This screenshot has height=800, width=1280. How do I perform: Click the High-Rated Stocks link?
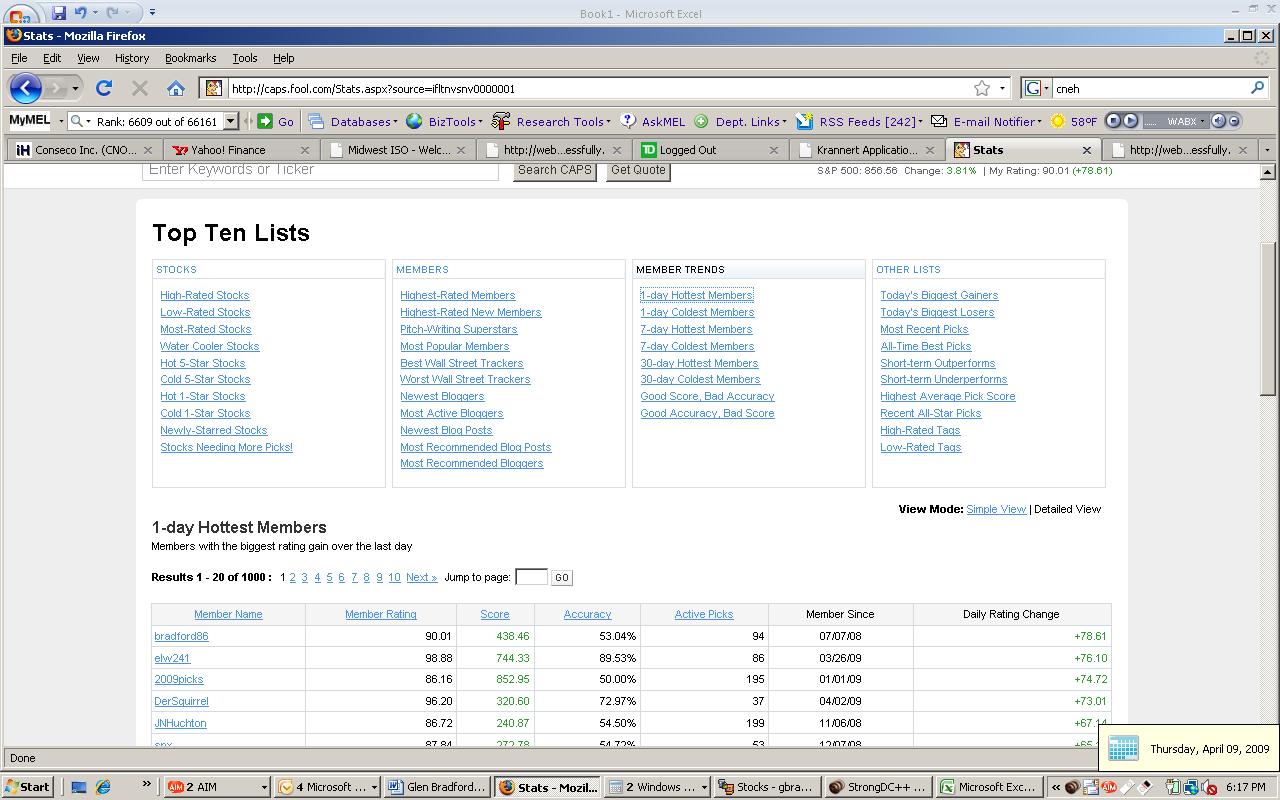click(205, 295)
